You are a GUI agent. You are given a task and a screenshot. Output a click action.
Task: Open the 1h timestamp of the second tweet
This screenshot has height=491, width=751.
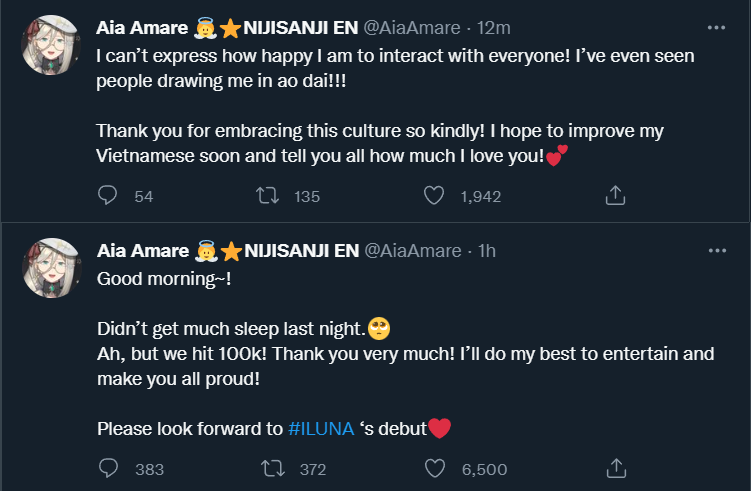pyautogui.click(x=487, y=250)
